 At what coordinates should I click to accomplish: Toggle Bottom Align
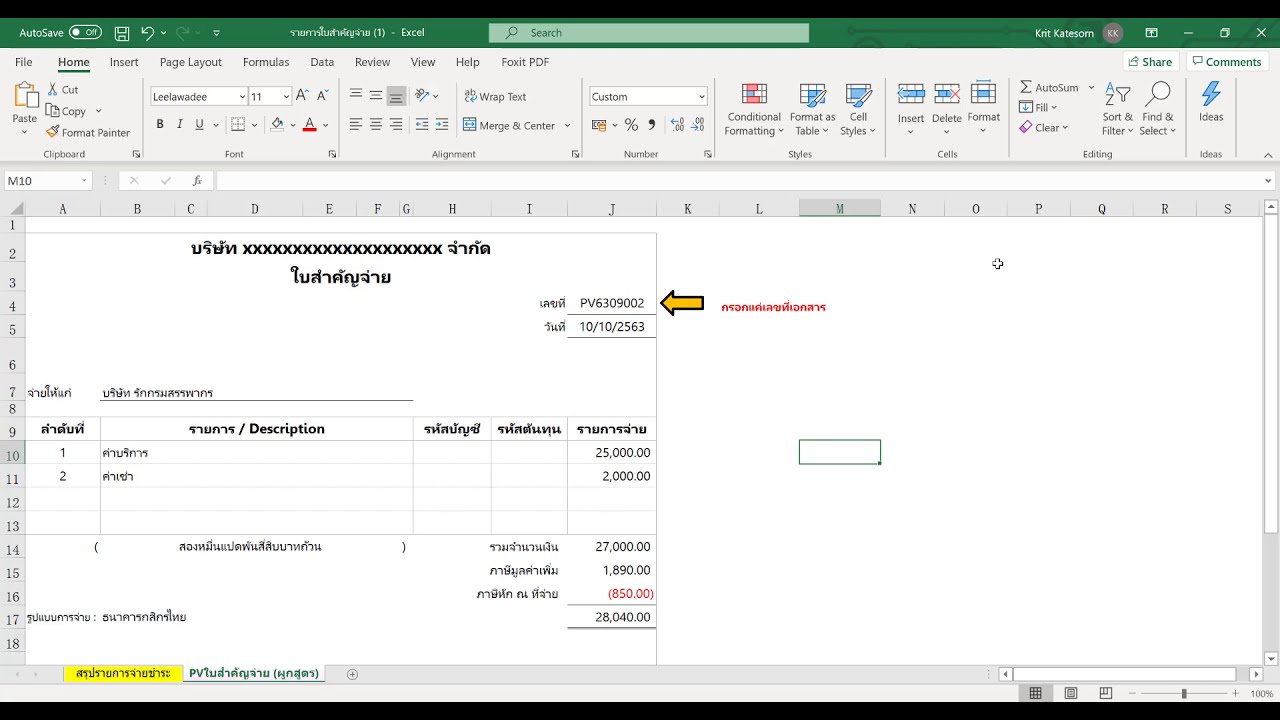point(396,96)
